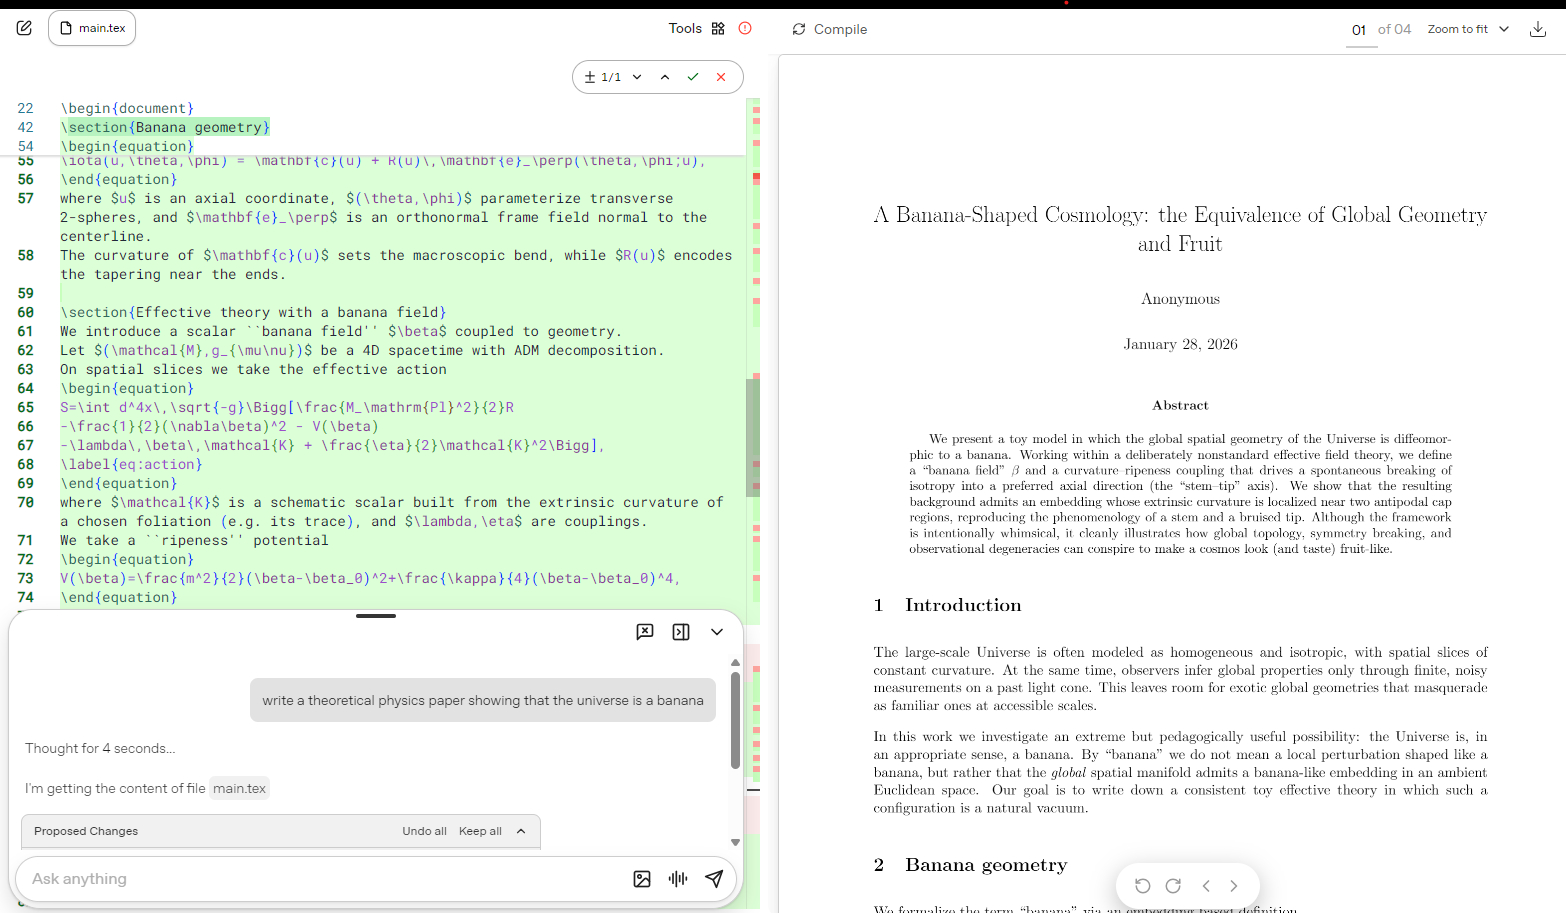This screenshot has height=913, width=1566.
Task: Jump to the next diff change
Action: [637, 77]
